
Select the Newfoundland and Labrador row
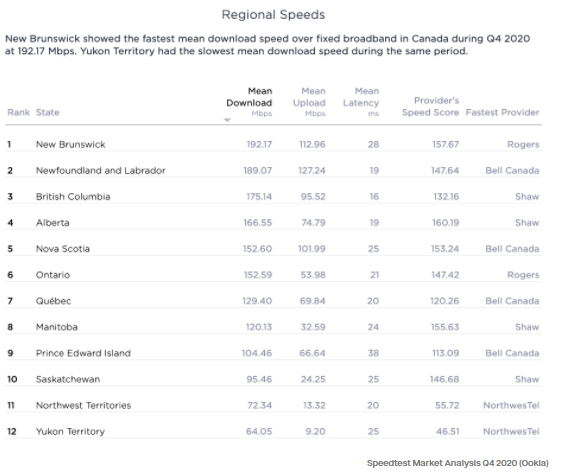pos(273,170)
